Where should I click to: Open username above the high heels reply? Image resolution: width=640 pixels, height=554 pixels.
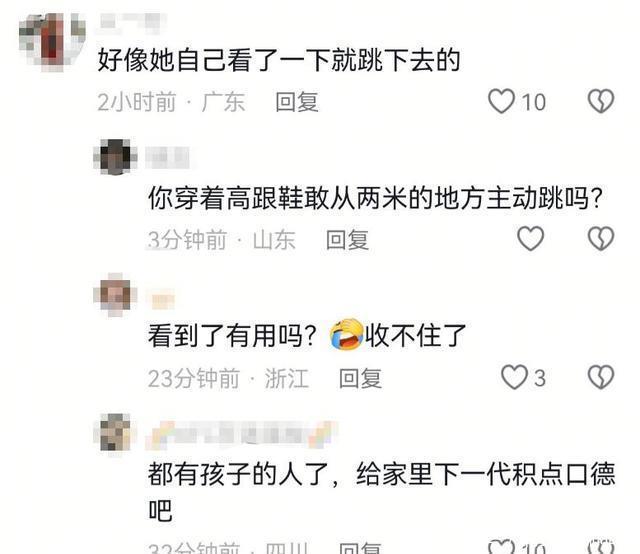(167, 158)
